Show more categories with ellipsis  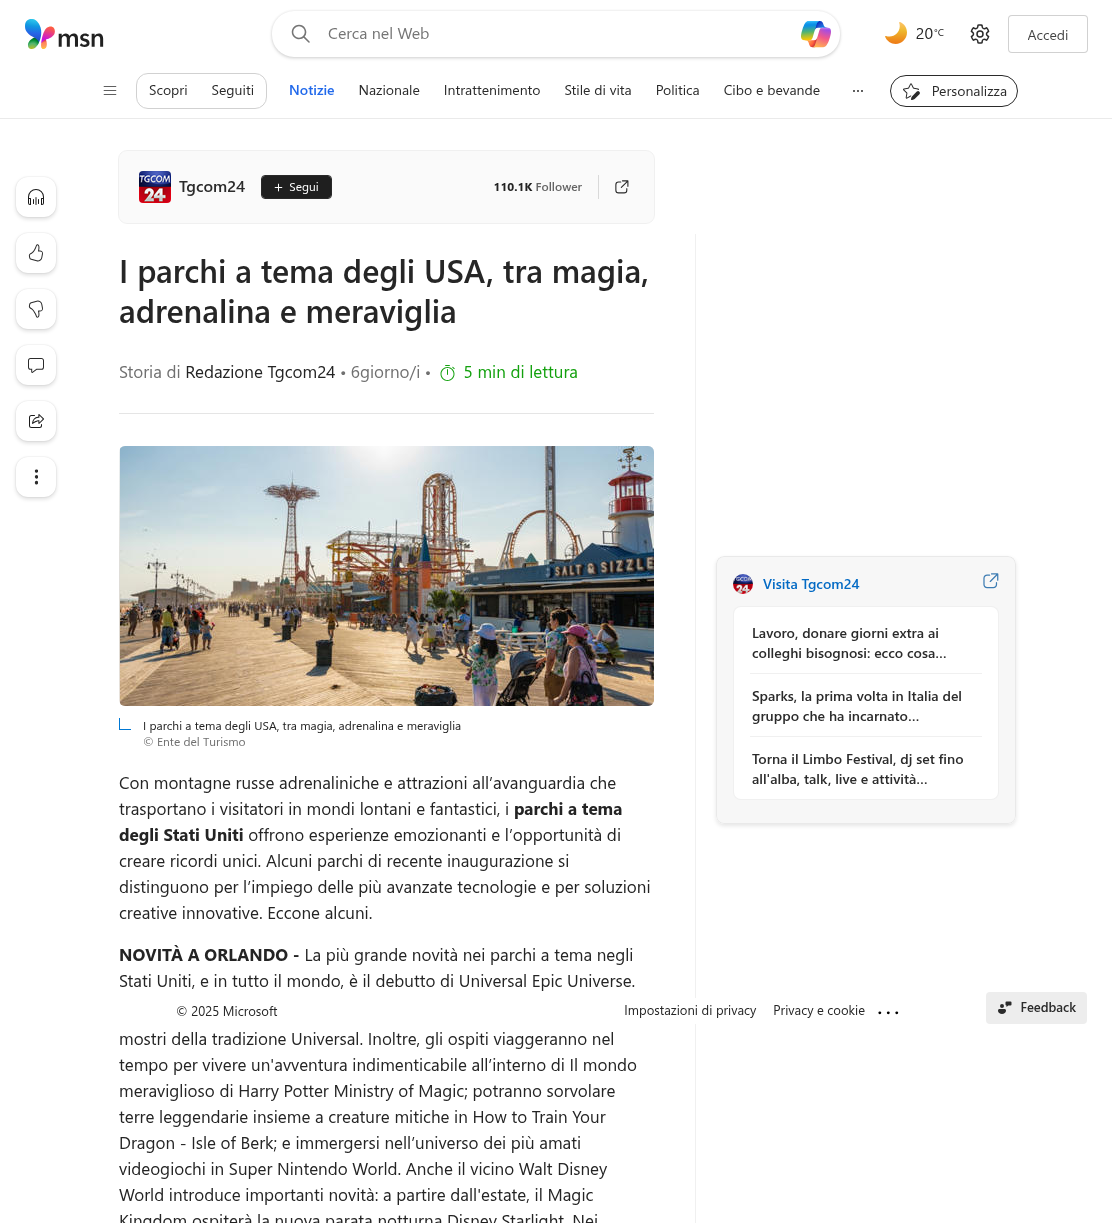[x=858, y=90]
